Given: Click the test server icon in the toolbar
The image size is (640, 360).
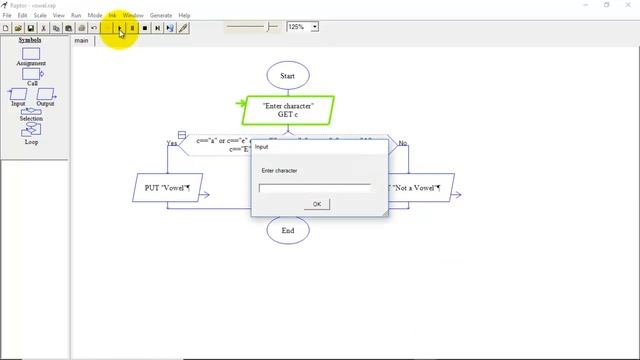Looking at the screenshot, I should tap(170, 28).
